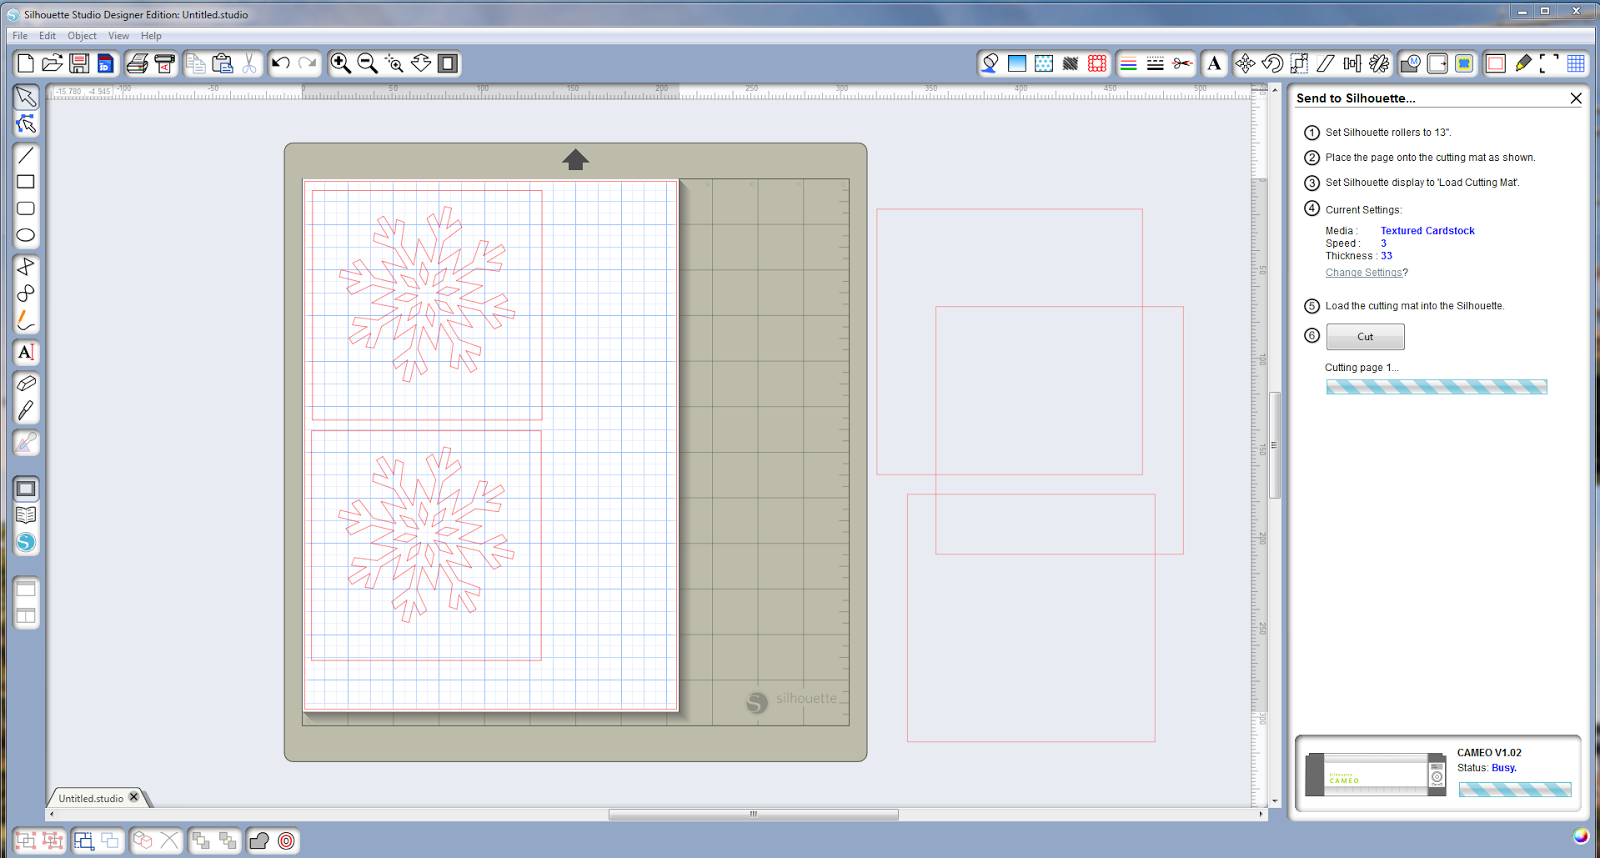Choose the Select arrow tool
The width and height of the screenshot is (1600, 858).
pyautogui.click(x=26, y=97)
